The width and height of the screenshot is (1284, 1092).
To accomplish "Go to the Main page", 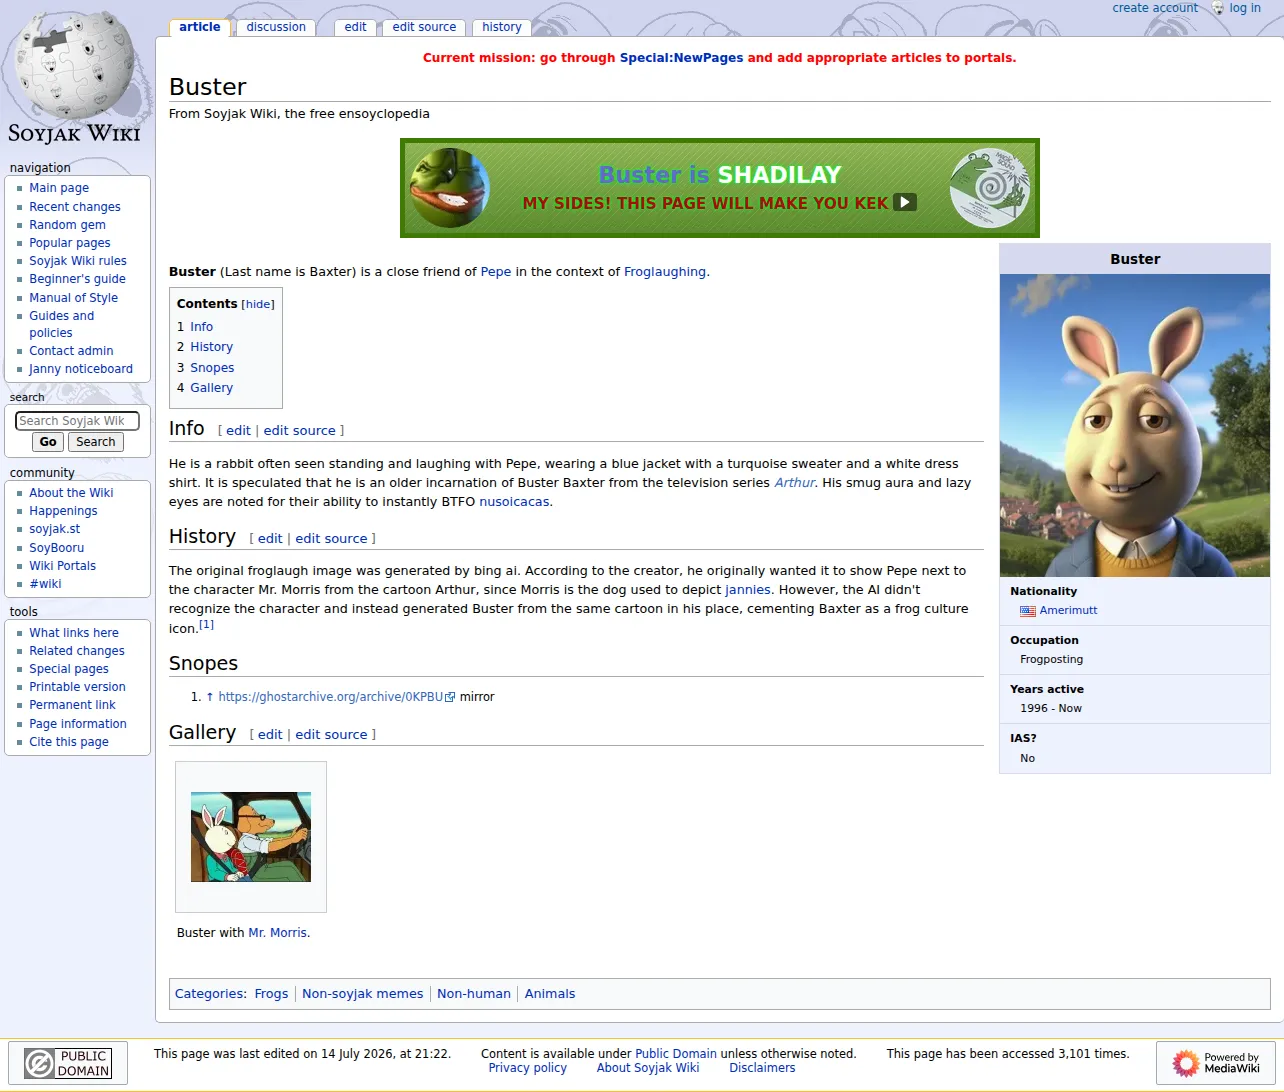I will point(59,188).
